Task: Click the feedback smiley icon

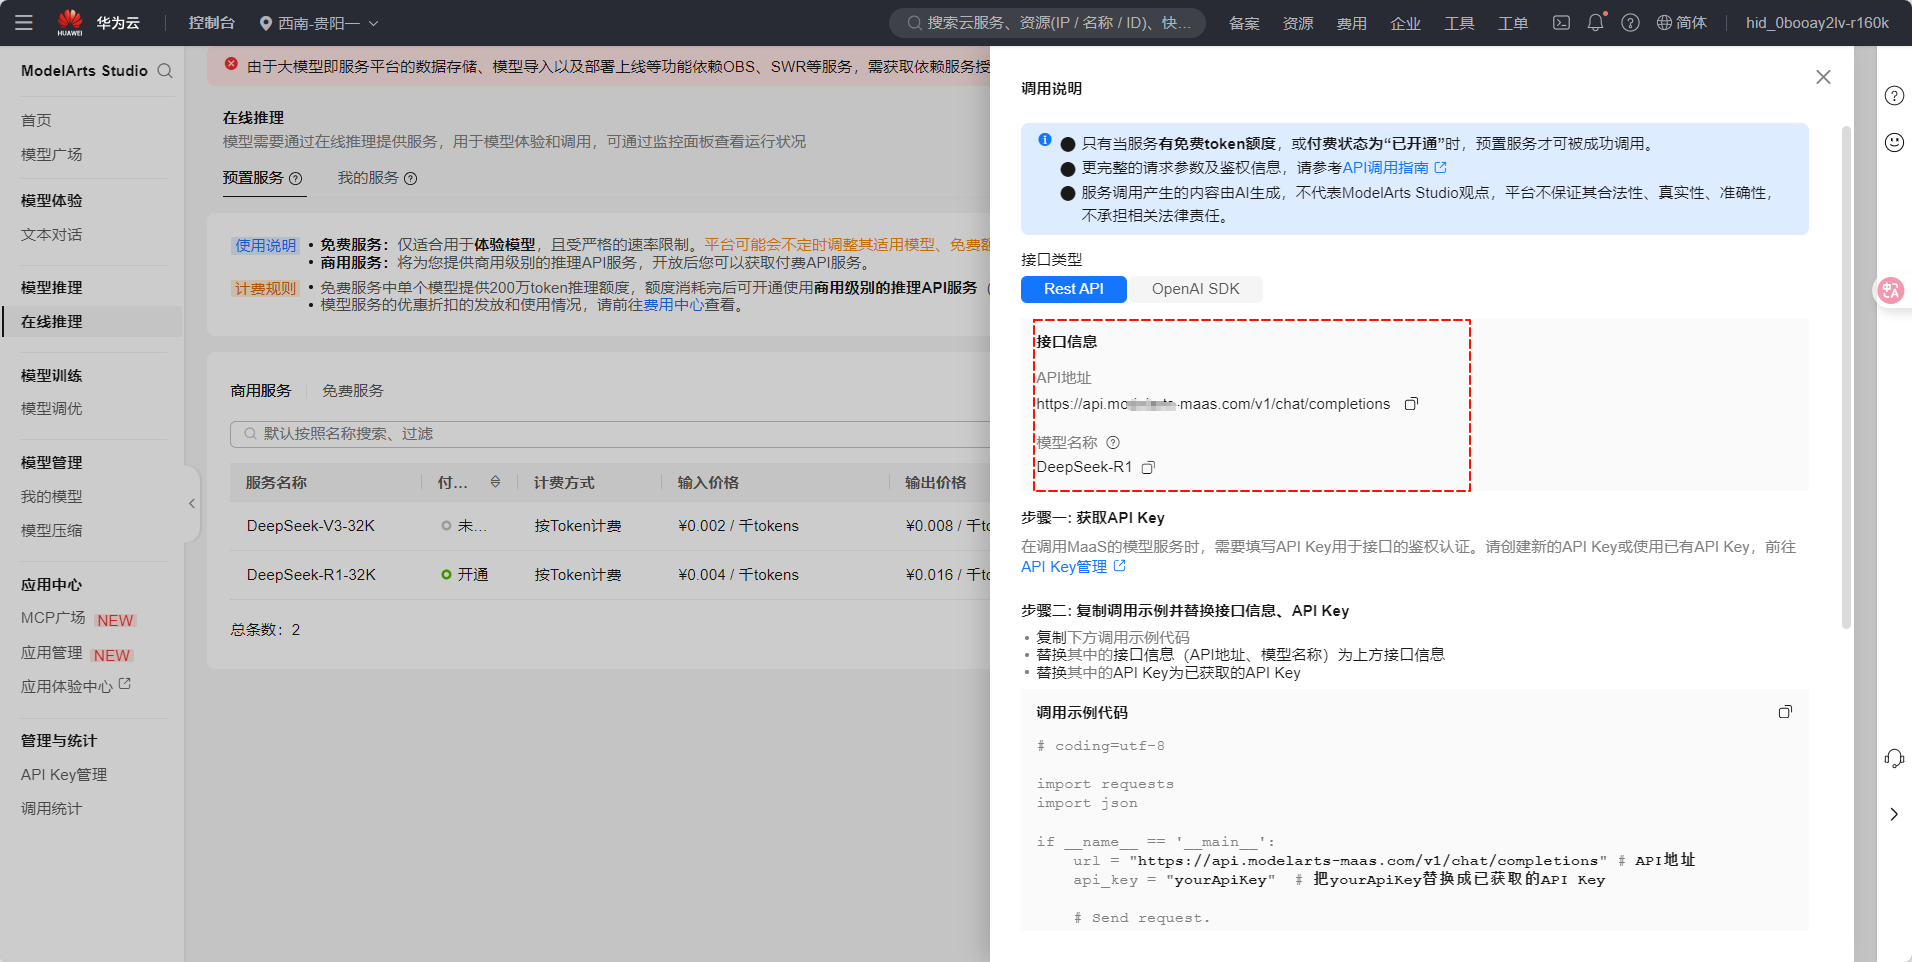Action: (x=1894, y=142)
